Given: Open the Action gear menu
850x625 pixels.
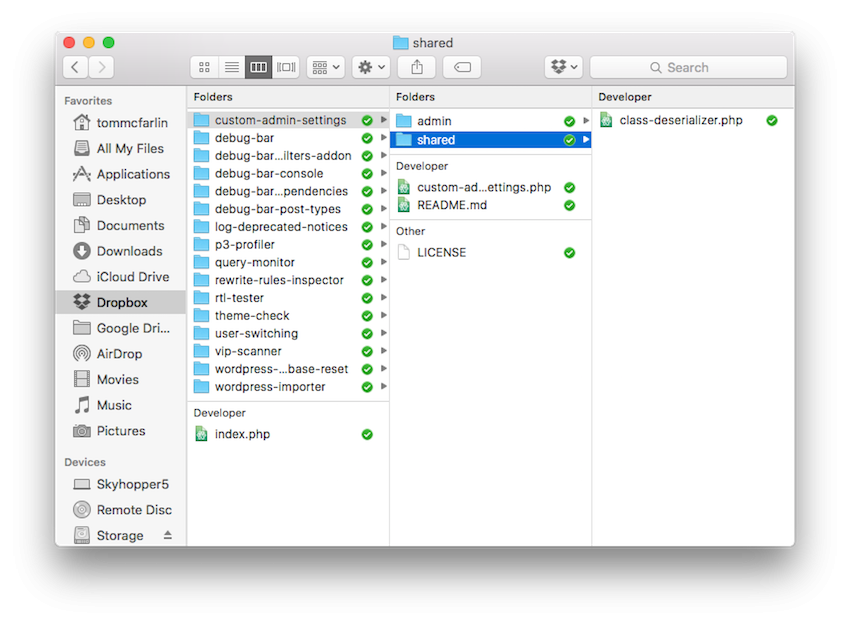Looking at the screenshot, I should 371,67.
